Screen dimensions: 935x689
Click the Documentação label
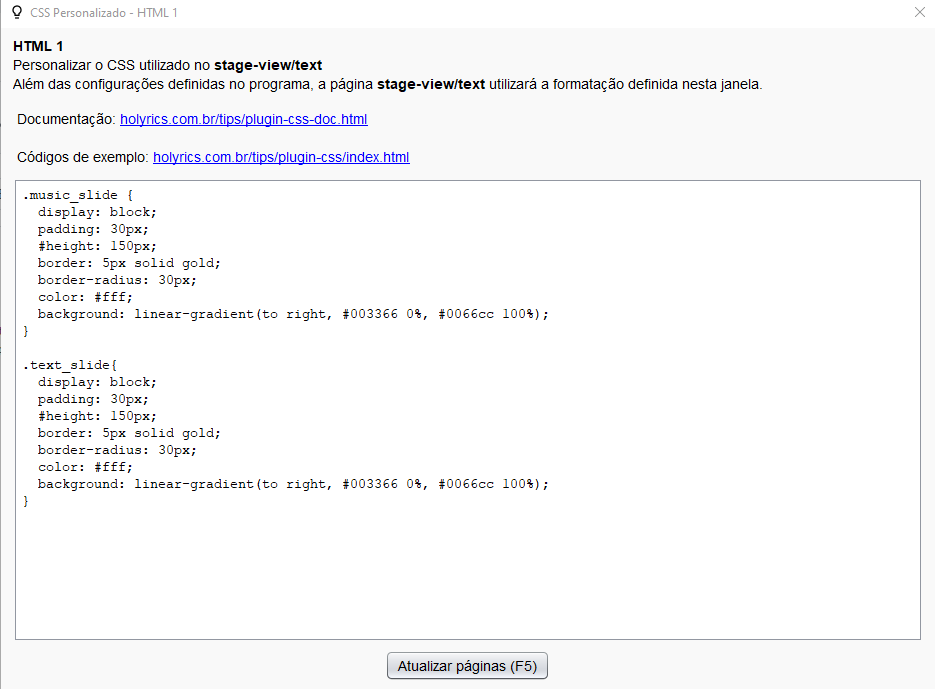66,119
